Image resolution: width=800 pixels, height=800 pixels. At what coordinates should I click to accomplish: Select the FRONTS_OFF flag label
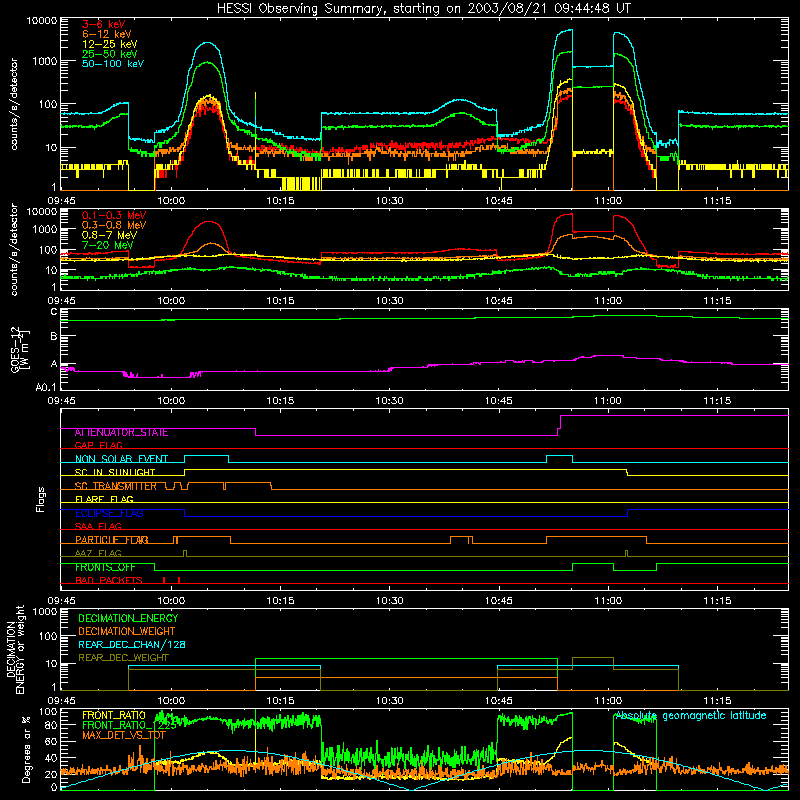105,567
